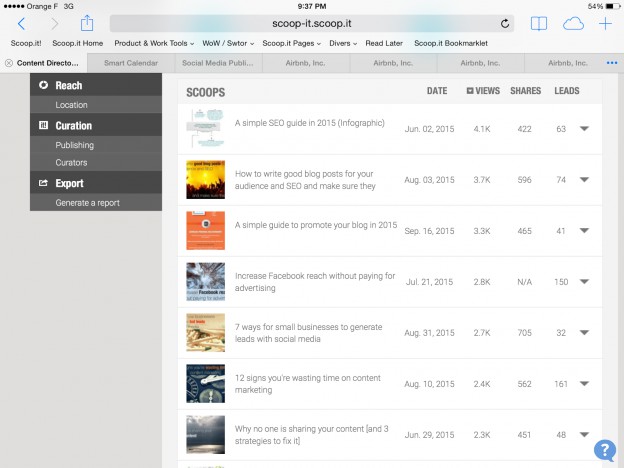
Task: Click date Jul. 21, 2015
Action: [429, 282]
